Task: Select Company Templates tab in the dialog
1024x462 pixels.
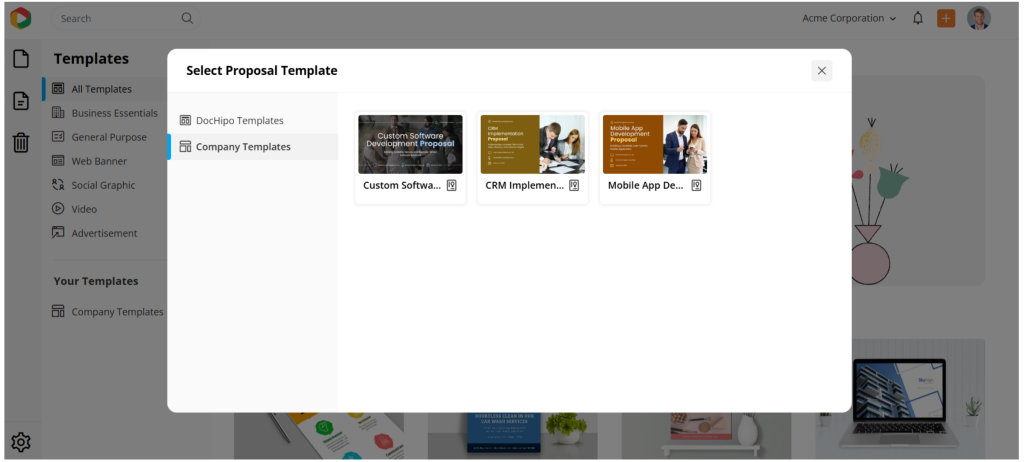Action: click(x=253, y=146)
